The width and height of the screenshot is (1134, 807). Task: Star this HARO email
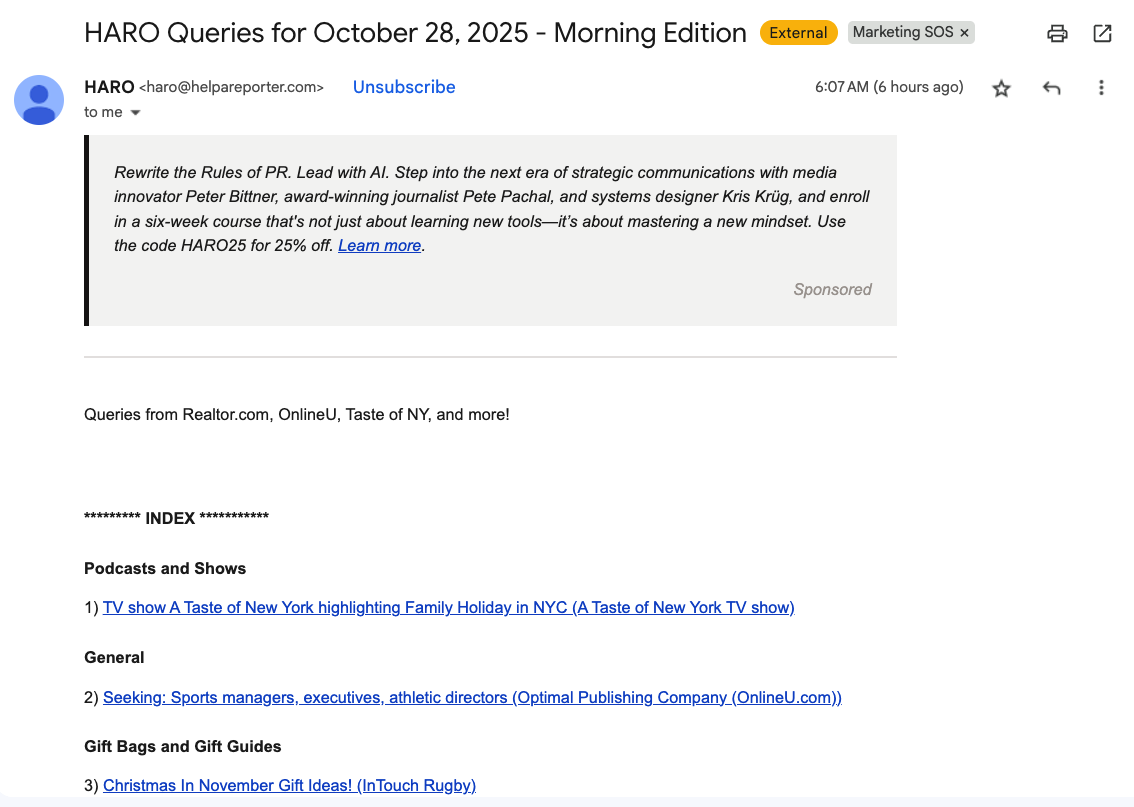click(1001, 88)
